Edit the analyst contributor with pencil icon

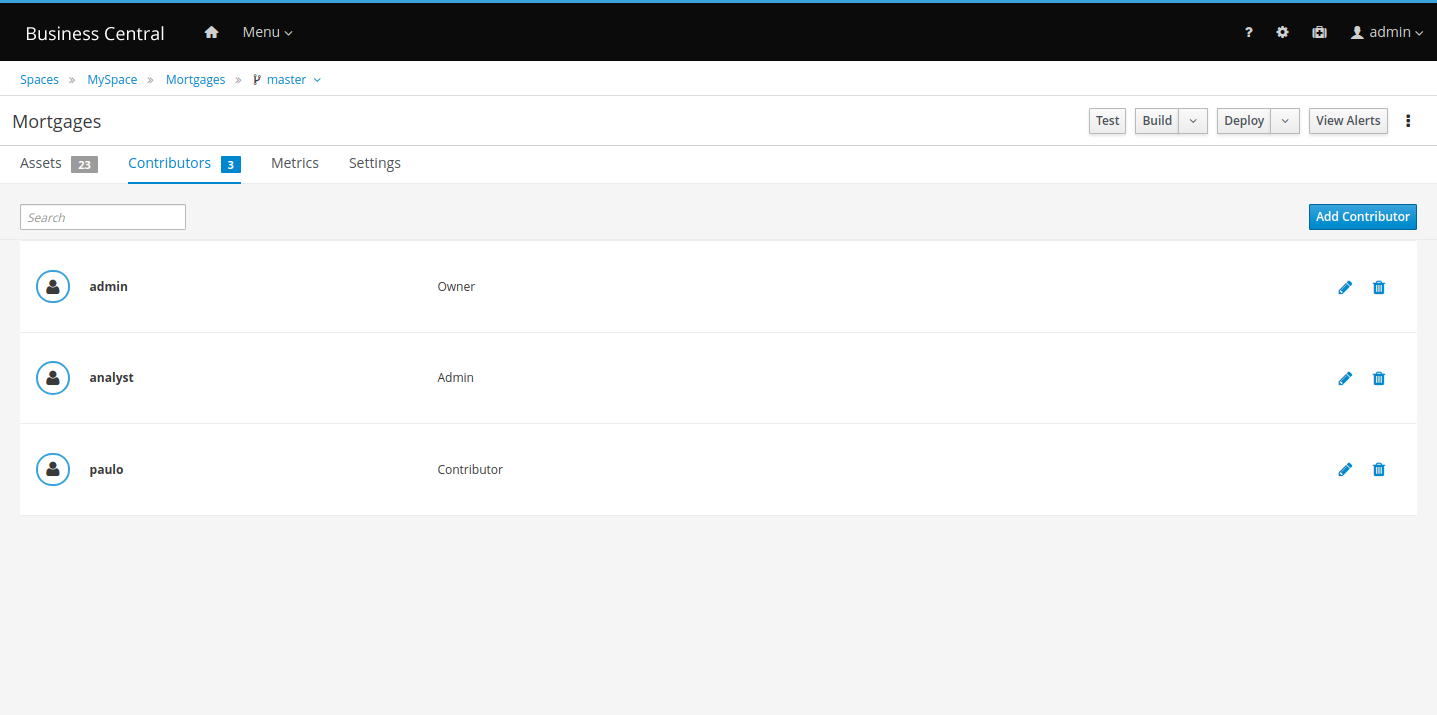point(1345,378)
